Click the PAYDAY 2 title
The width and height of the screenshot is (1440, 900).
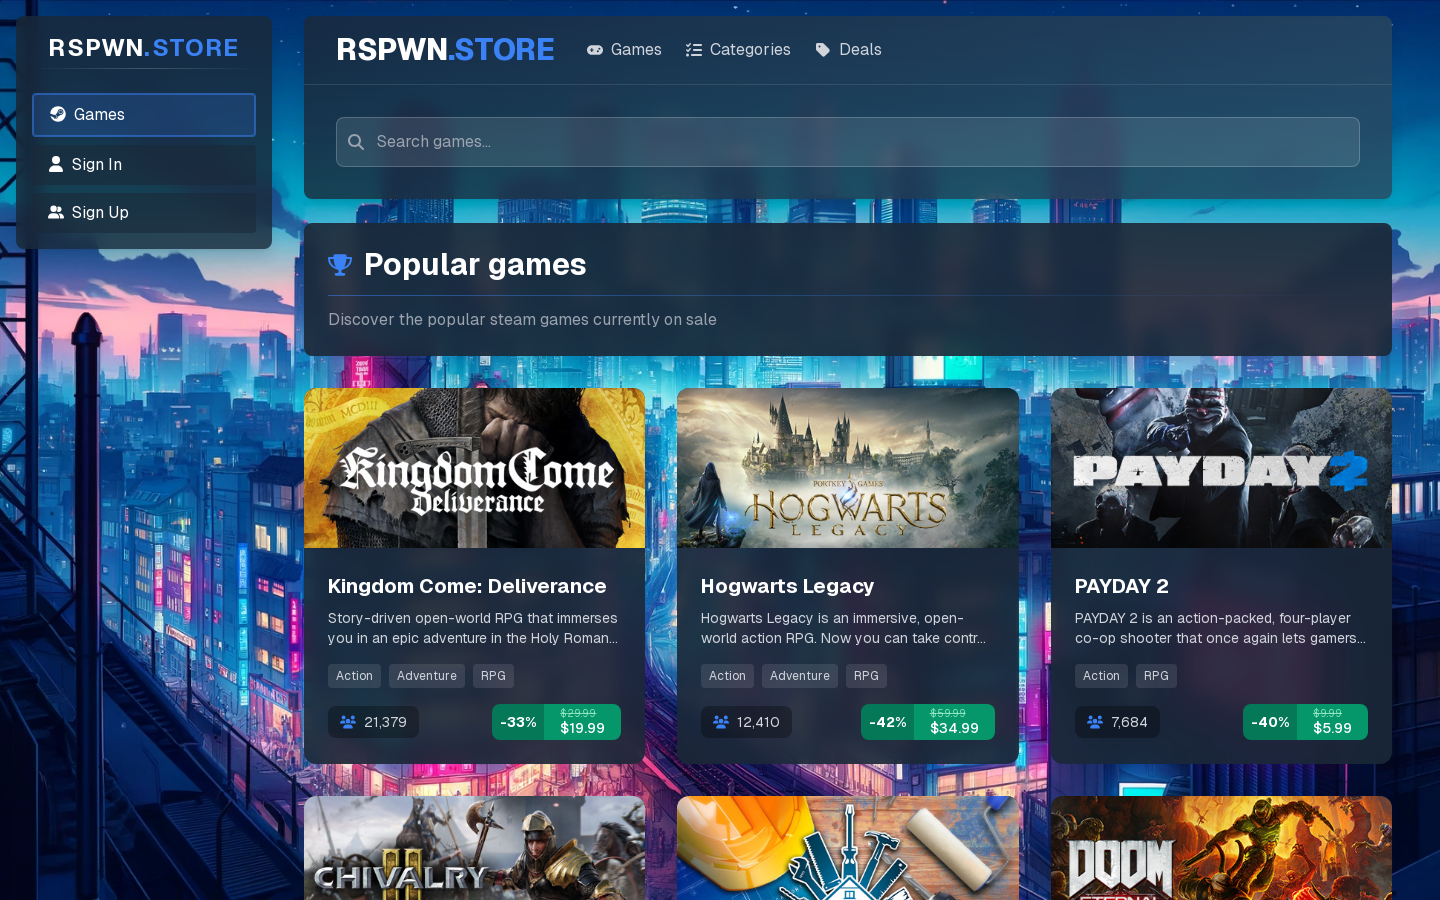tap(1122, 586)
